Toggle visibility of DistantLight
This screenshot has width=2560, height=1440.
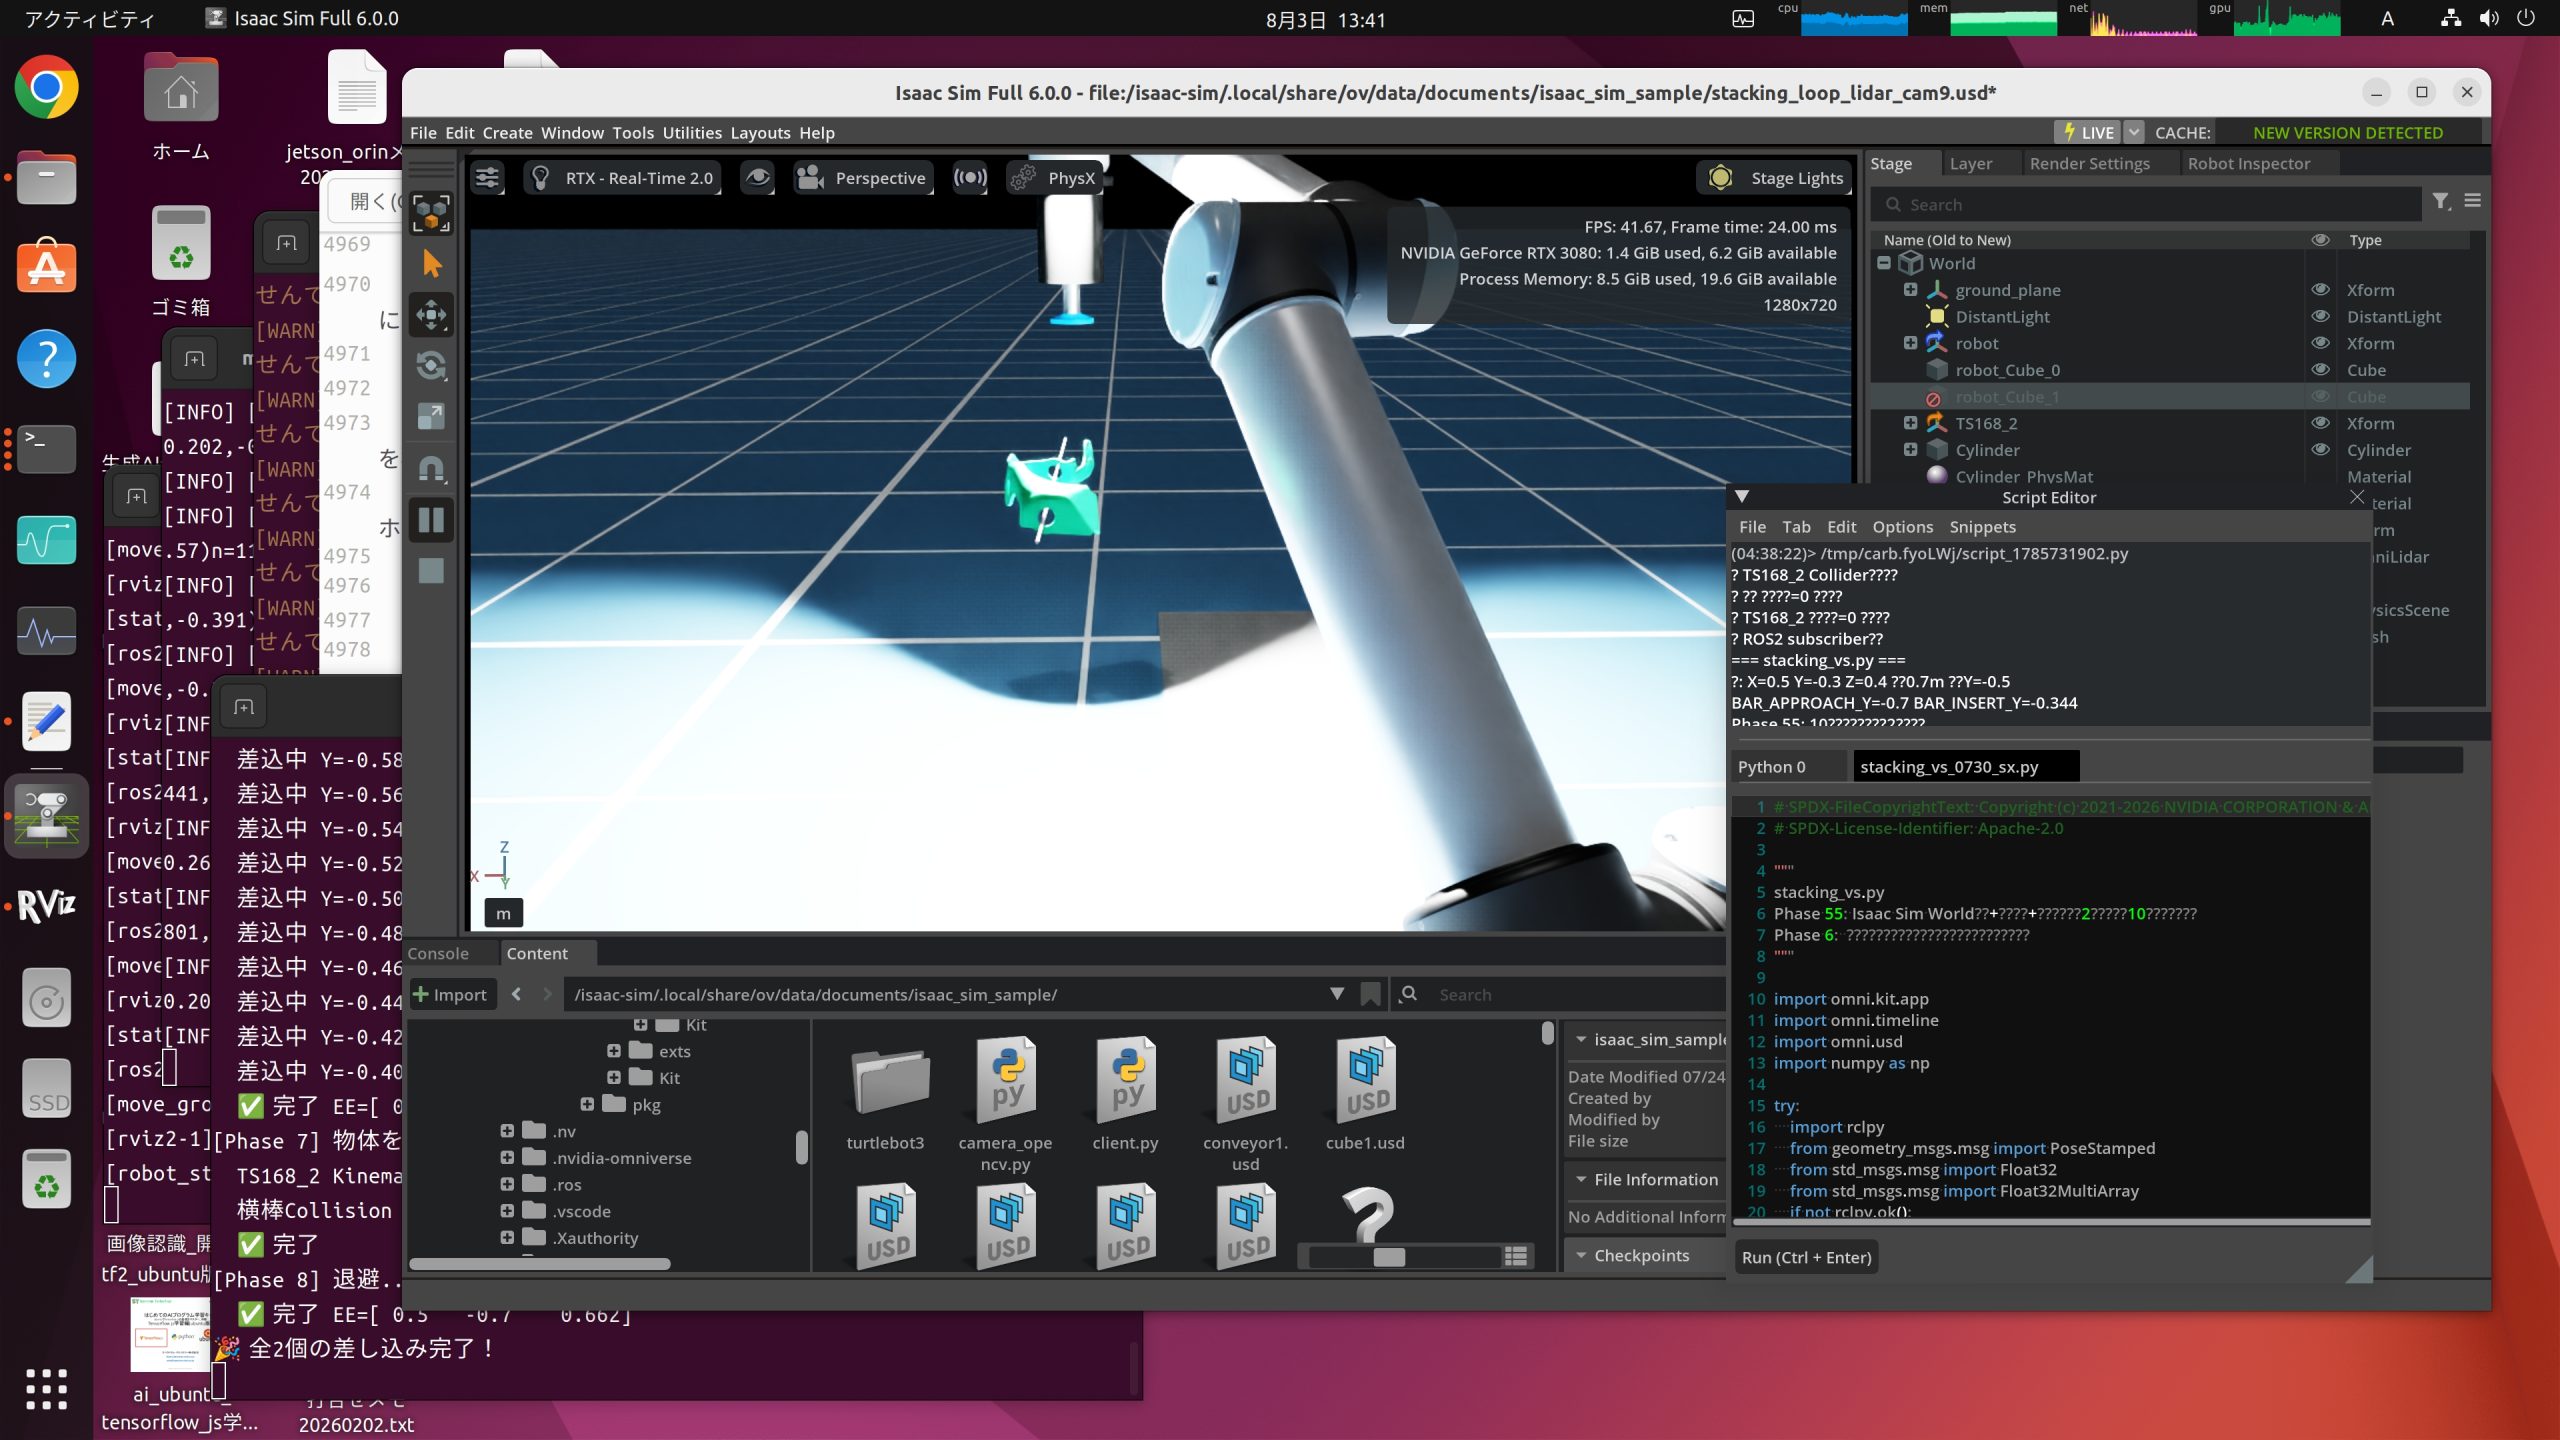2320,316
